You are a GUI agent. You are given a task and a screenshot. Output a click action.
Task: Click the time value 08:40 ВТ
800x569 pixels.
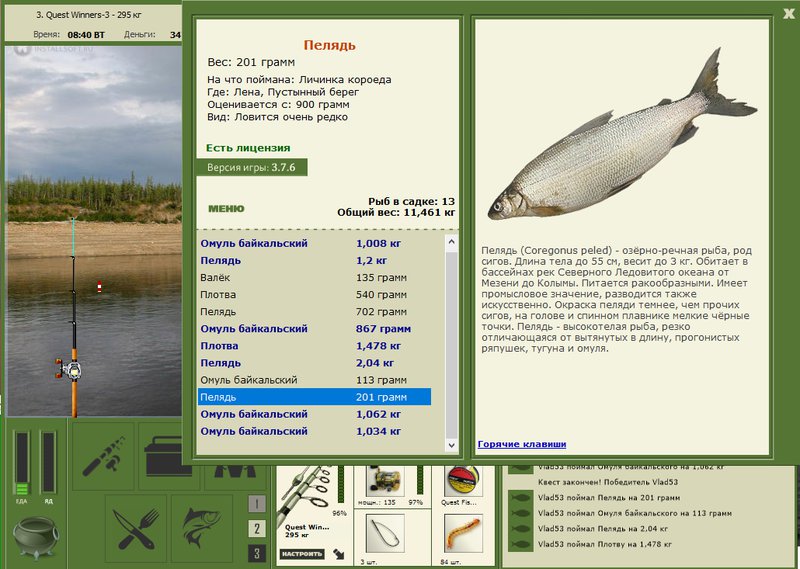(86, 35)
